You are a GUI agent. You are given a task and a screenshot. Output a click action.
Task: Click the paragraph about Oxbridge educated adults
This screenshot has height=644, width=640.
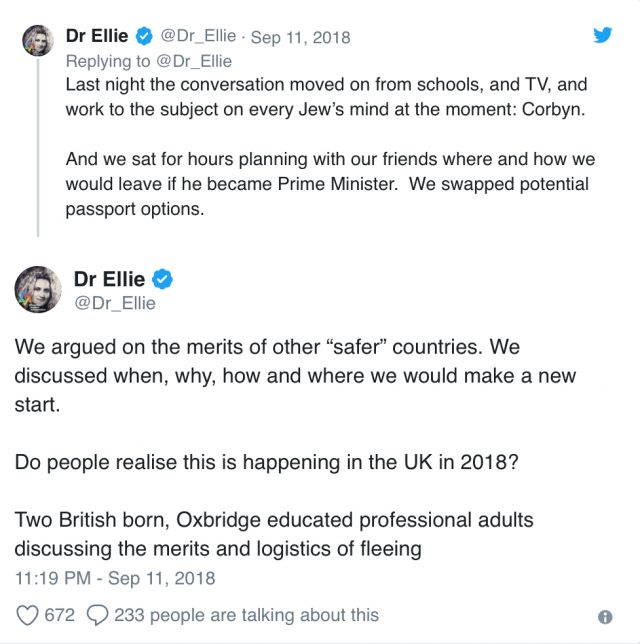(274, 534)
